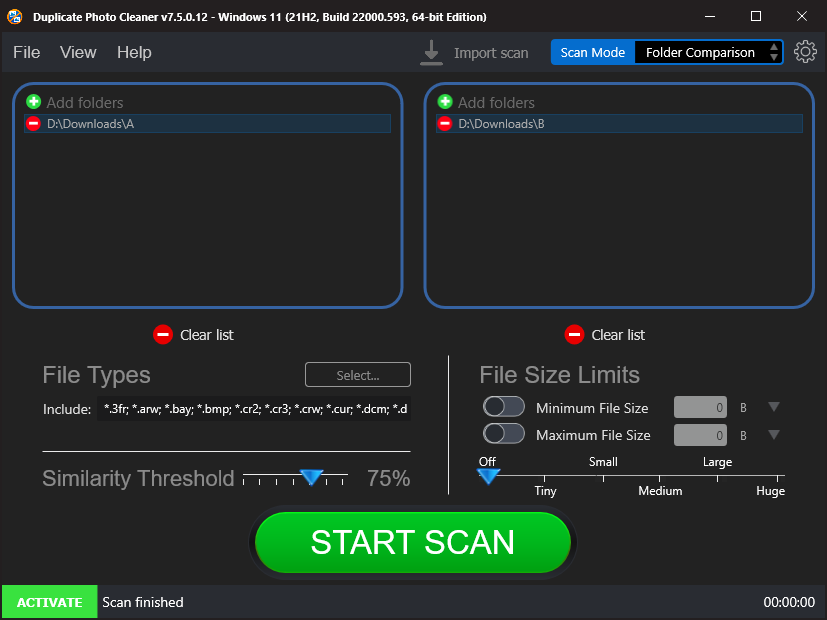Viewport: 827px width, 620px height.
Task: Remove D:\Downloads\B with its red minus icon
Action: pos(445,123)
